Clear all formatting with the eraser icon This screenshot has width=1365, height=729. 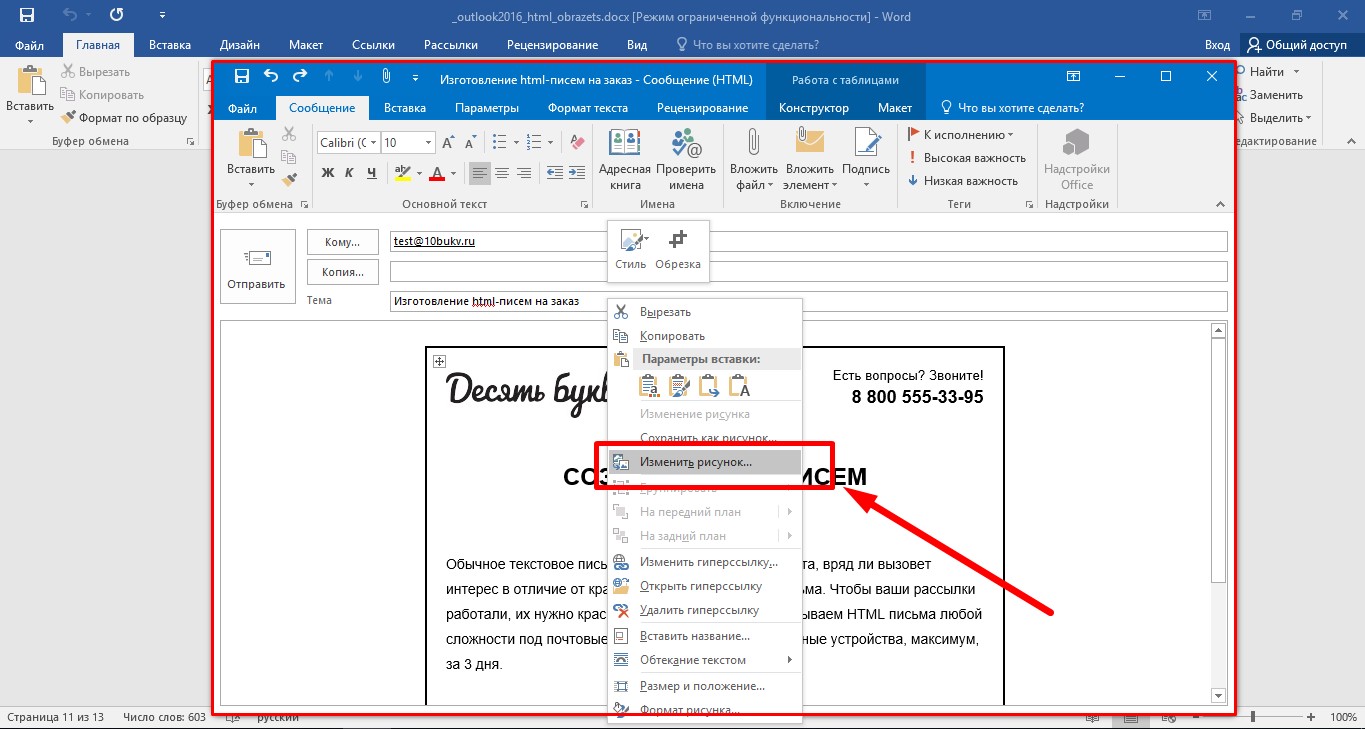[577, 142]
